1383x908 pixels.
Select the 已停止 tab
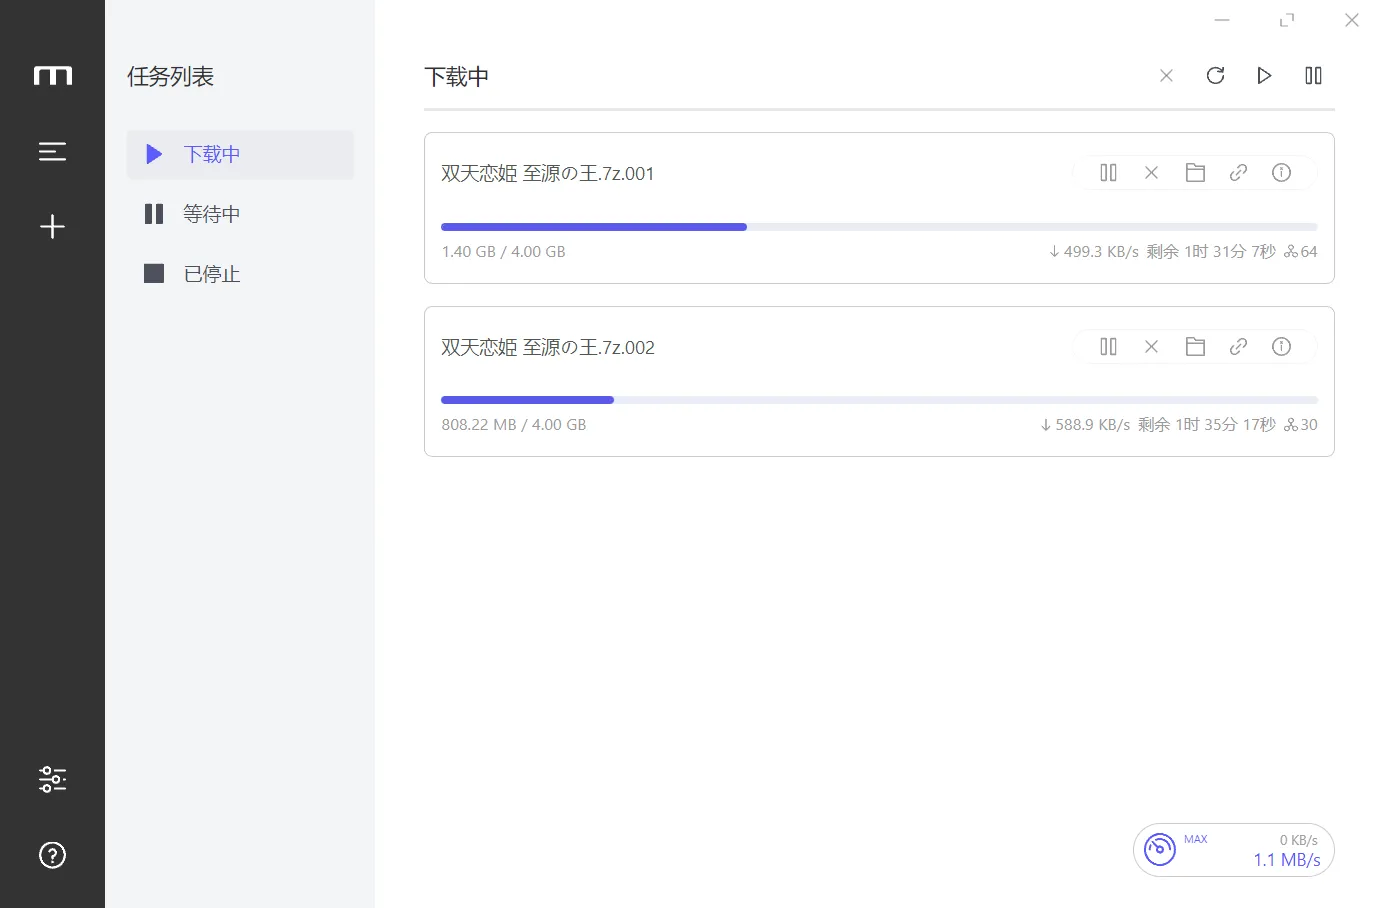(240, 274)
